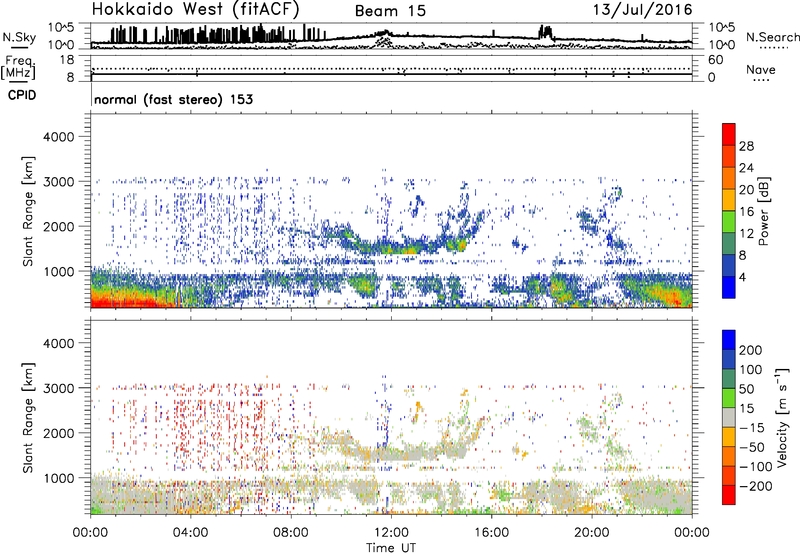Viewport: 800px width, 554px height.
Task: Click 'Slant Range [km]' label of power panel
Action: pos(28,211)
